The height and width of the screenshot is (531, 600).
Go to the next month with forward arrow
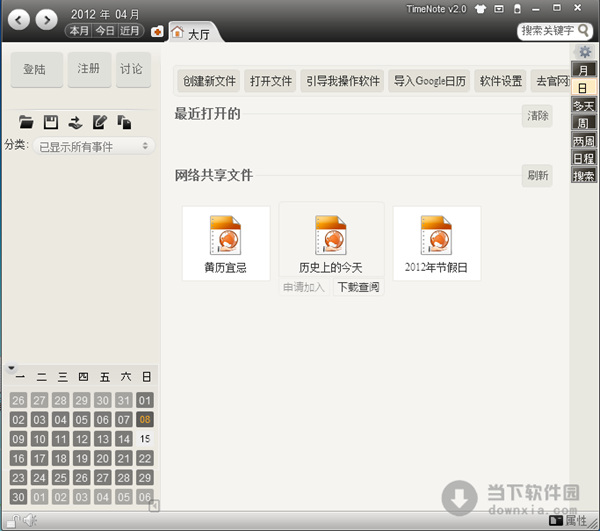(x=47, y=20)
